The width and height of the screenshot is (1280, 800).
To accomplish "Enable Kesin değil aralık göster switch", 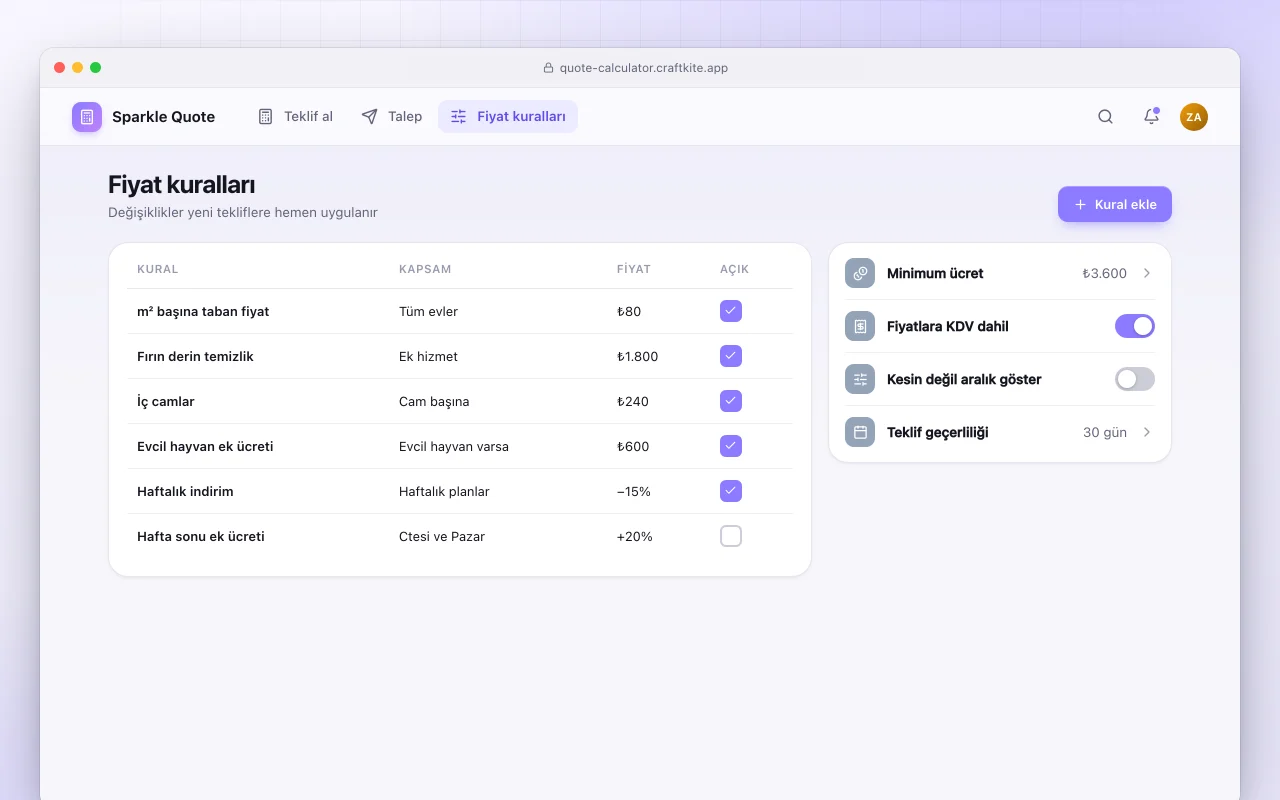I will point(1135,379).
